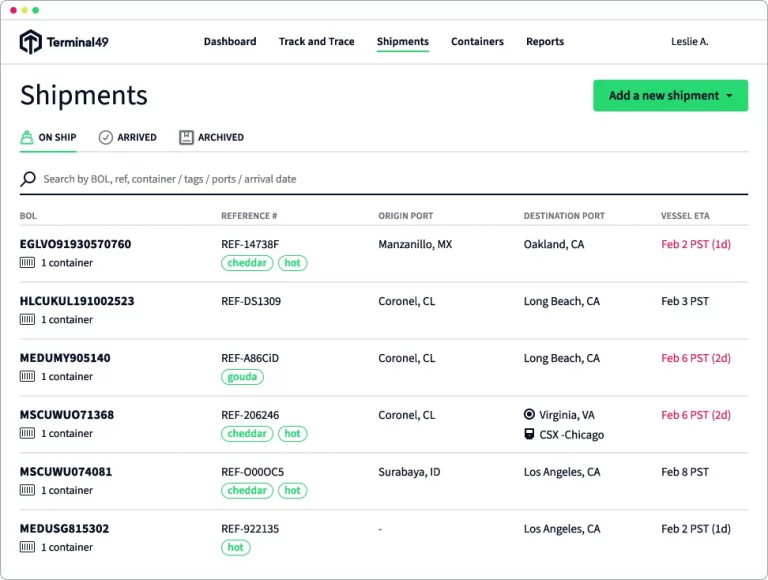Click the checkmark icon beside ARRIVED
Screen dimensions: 768x580
tap(106, 137)
